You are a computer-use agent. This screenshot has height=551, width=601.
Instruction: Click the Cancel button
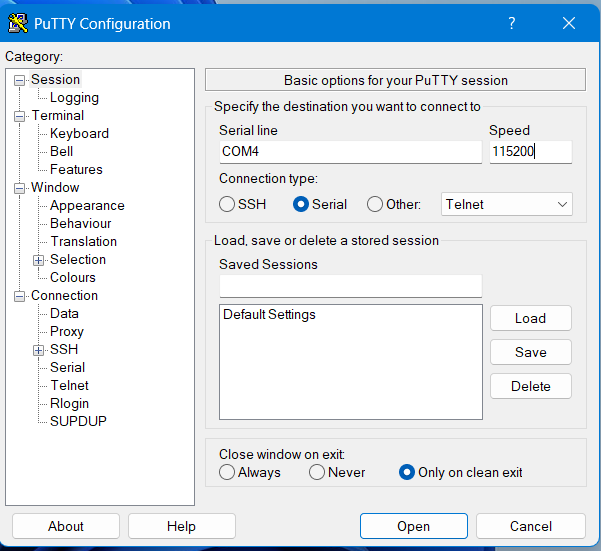click(x=530, y=526)
